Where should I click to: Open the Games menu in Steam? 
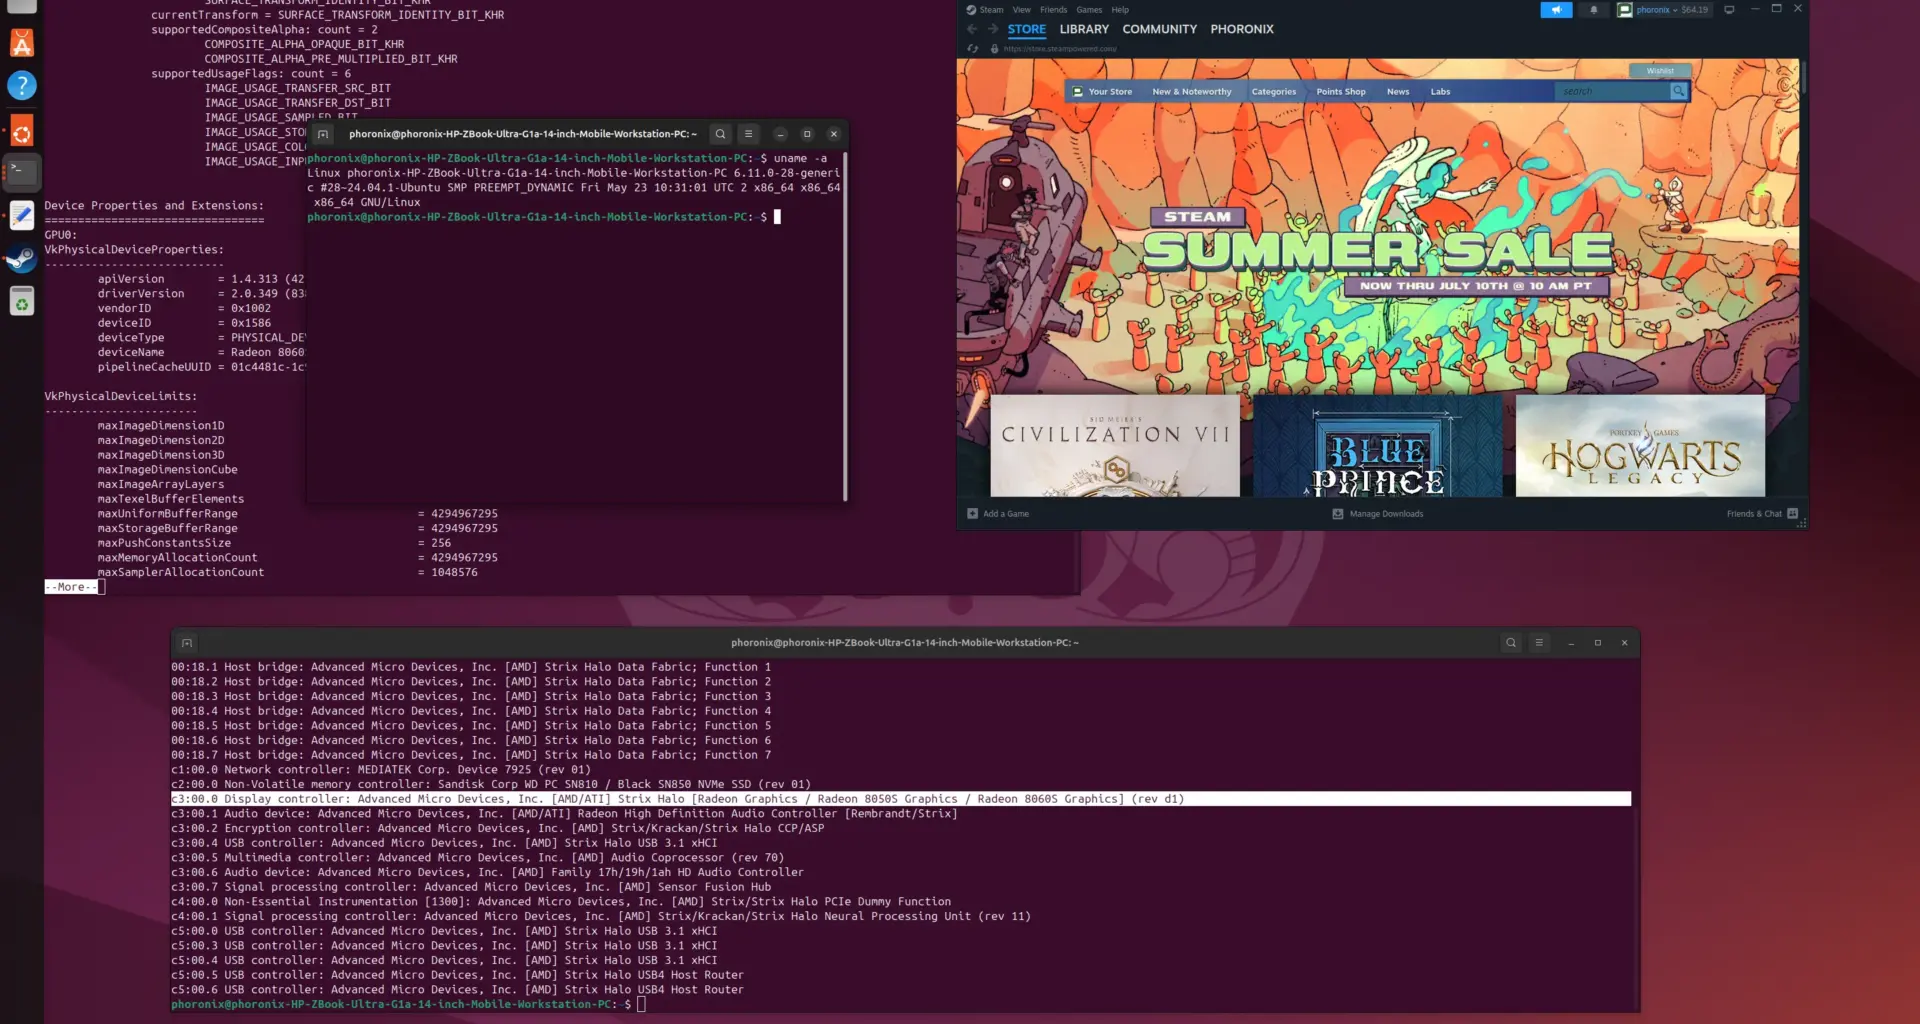(1089, 10)
